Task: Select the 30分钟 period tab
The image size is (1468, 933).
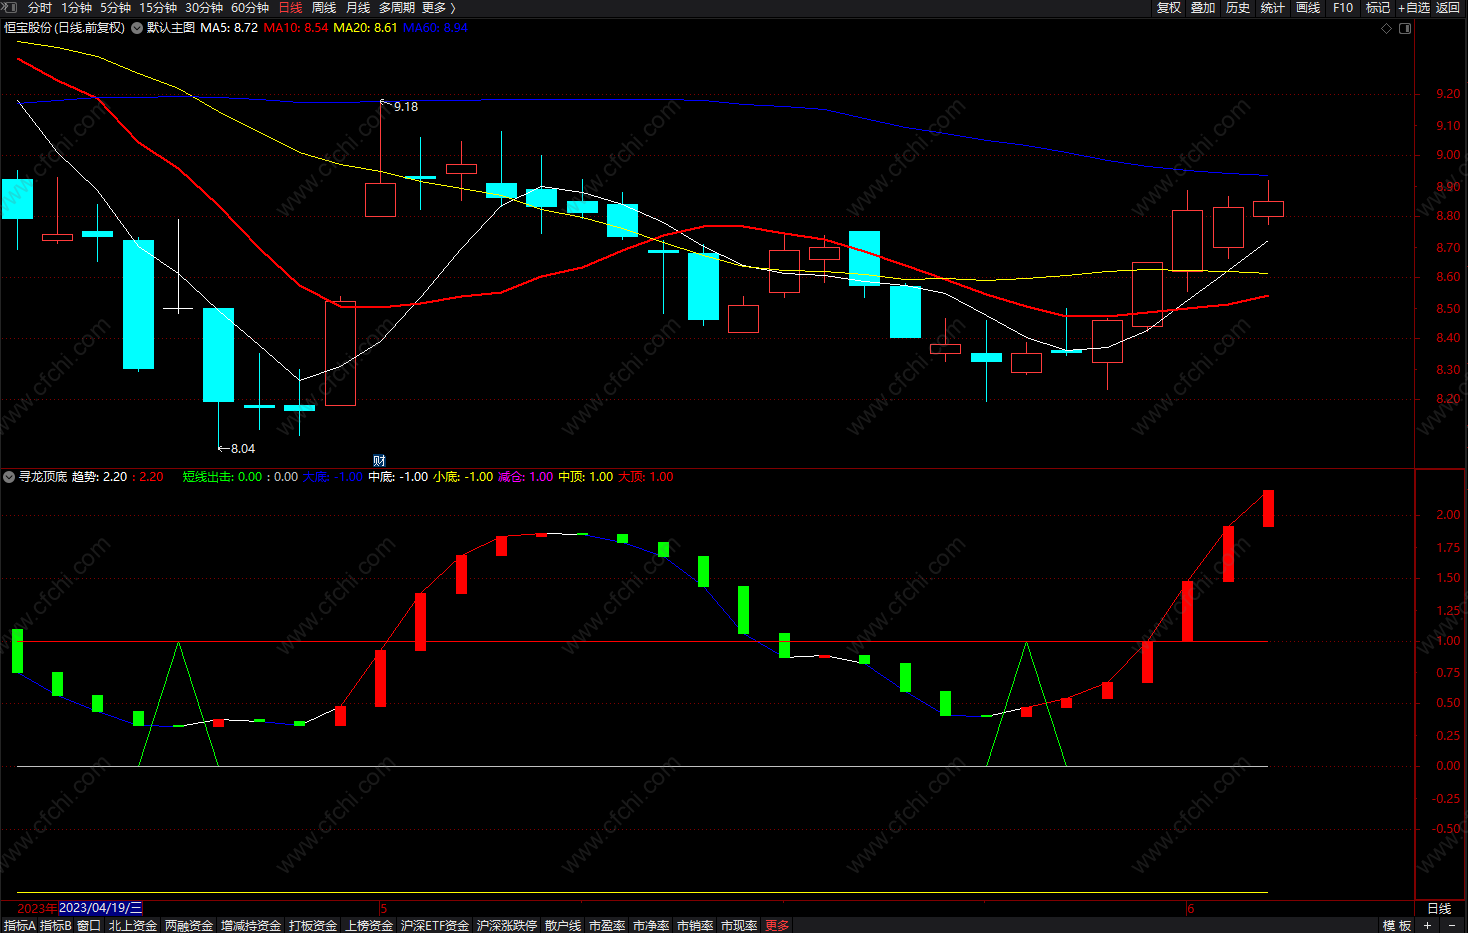Action: [204, 8]
